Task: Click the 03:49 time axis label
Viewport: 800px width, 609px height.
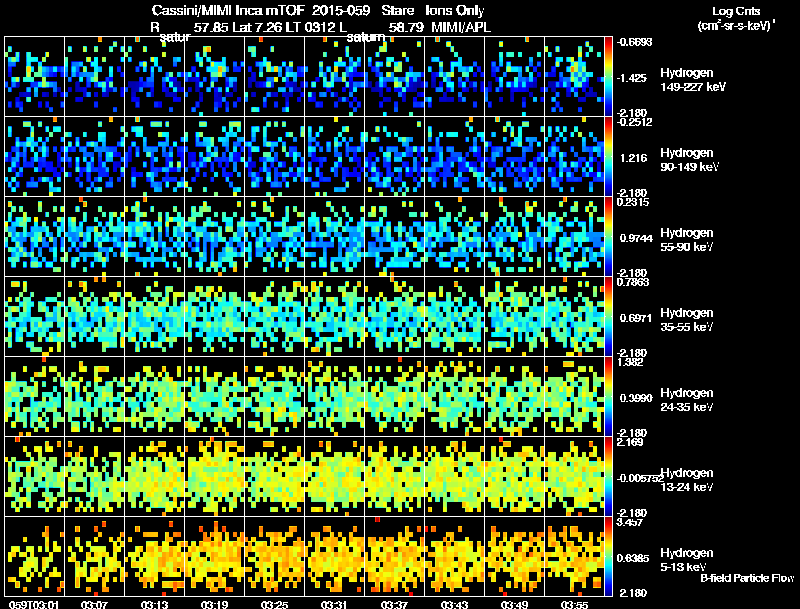Action: coord(514,604)
